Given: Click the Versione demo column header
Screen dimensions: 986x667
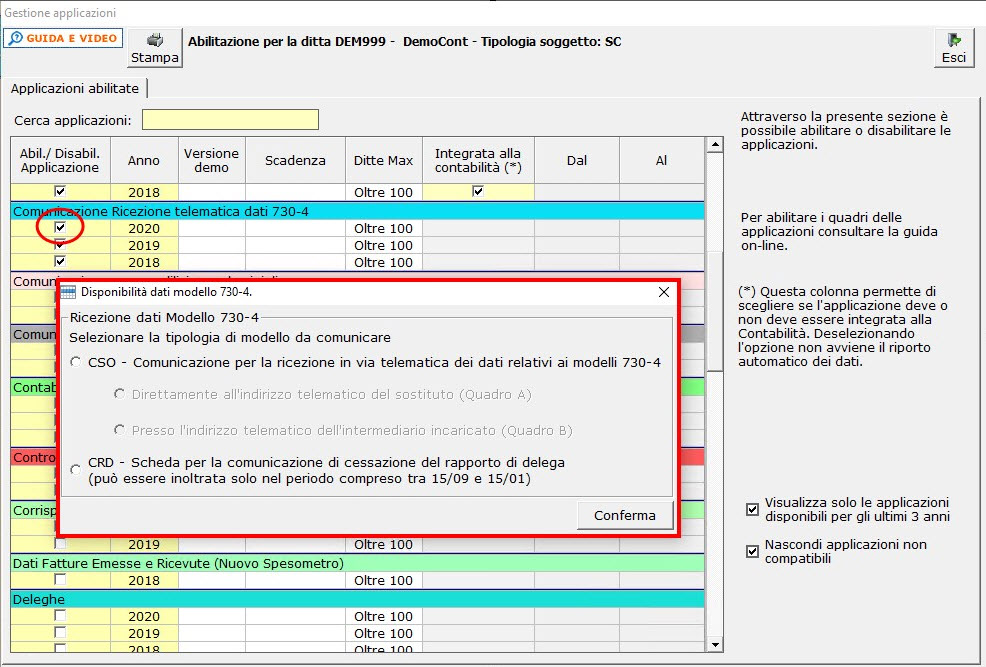Looking at the screenshot, I should tap(211, 160).
